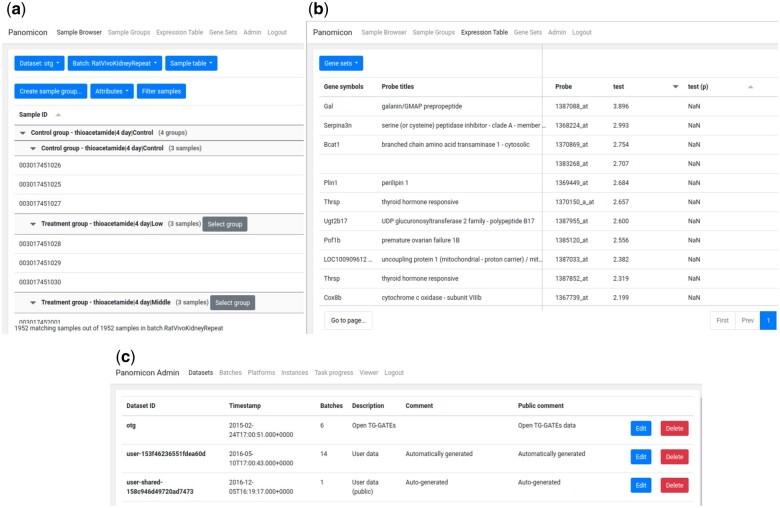Open Datasets tab in Panomicon Admin
This screenshot has width=780, height=508.
coord(200,373)
